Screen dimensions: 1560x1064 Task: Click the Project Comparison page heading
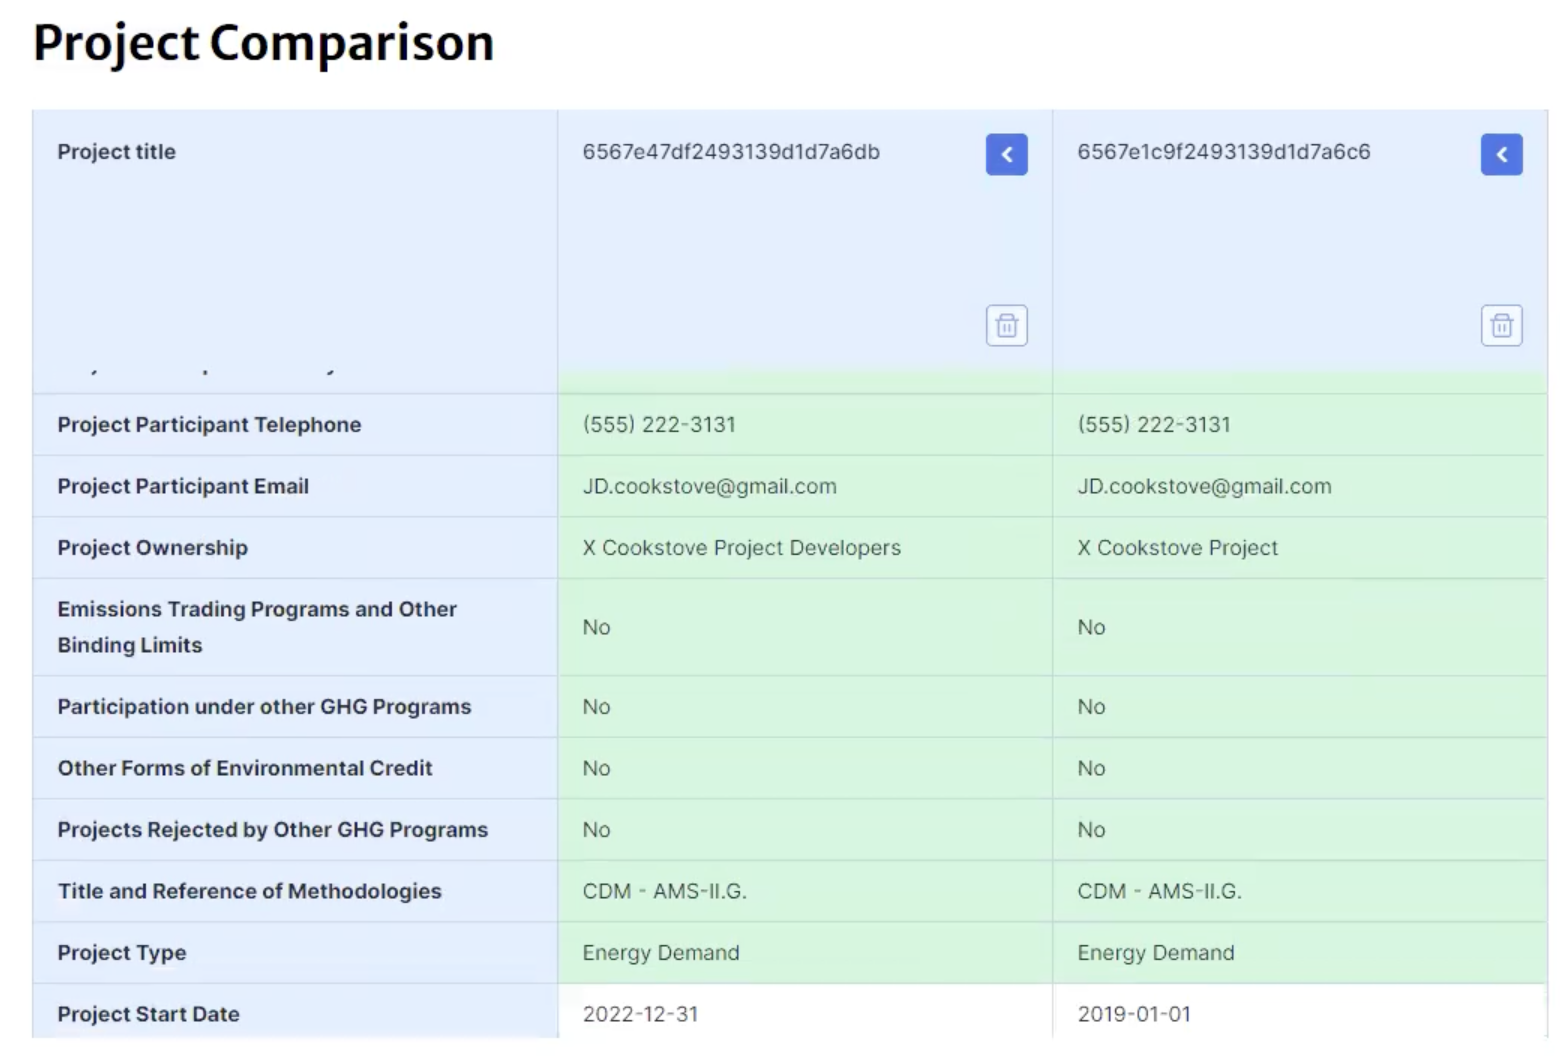click(x=263, y=43)
